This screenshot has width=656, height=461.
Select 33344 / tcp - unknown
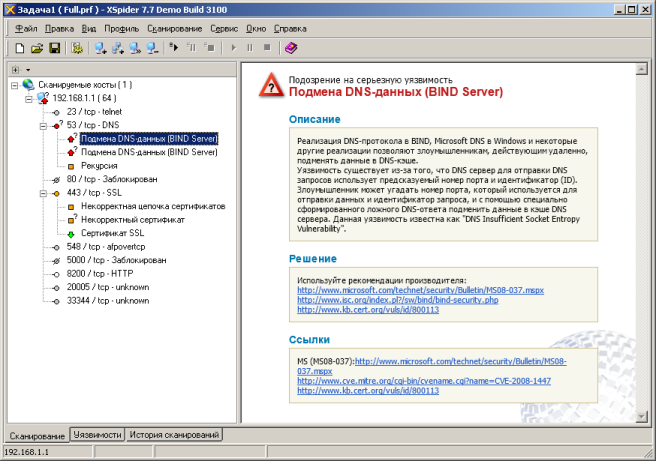108,301
